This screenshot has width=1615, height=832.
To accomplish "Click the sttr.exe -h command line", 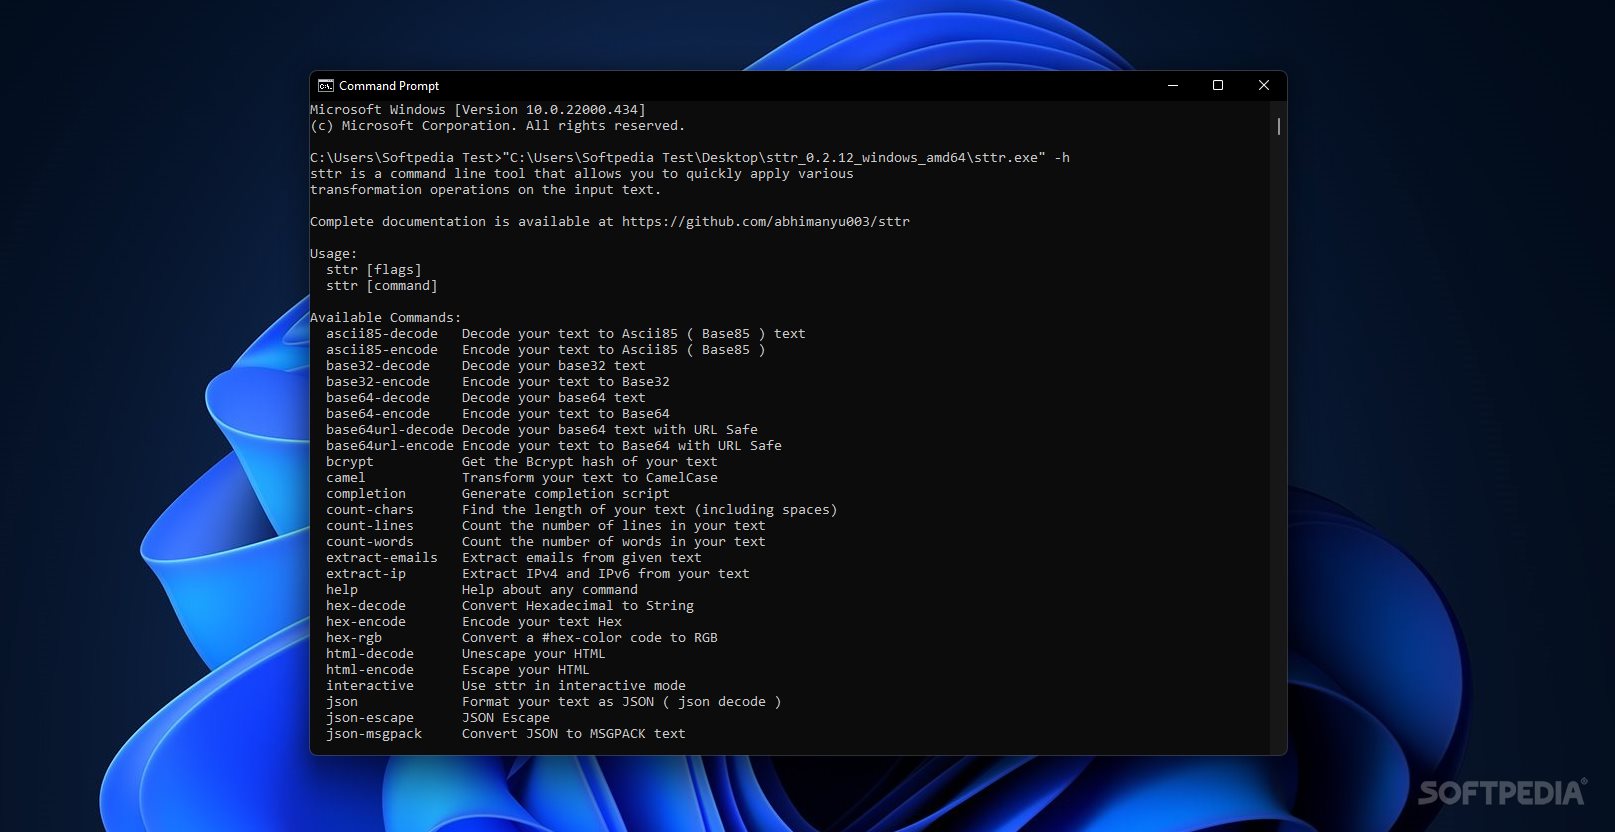I will coord(690,158).
